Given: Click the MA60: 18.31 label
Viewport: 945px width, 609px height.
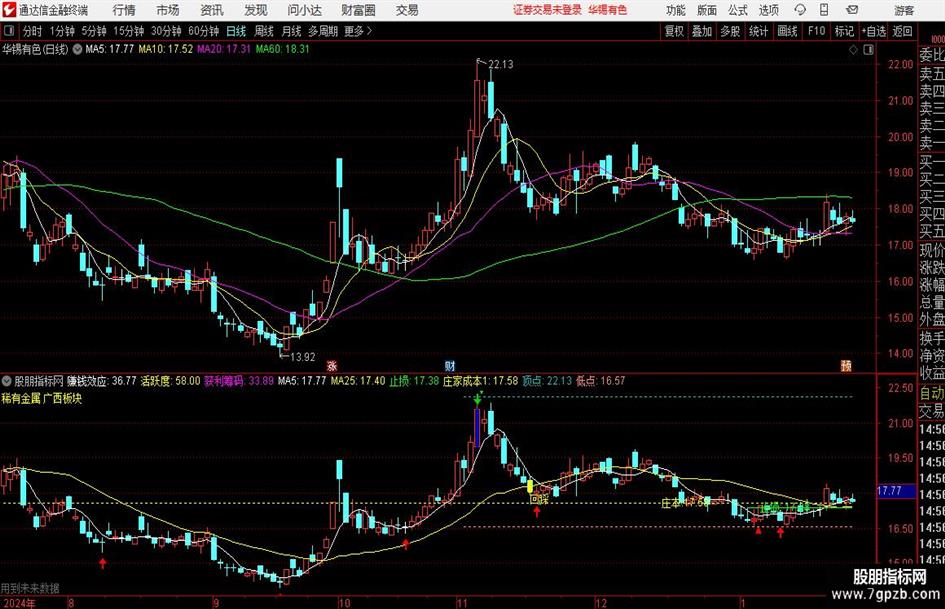Looking at the screenshot, I should click(x=282, y=49).
